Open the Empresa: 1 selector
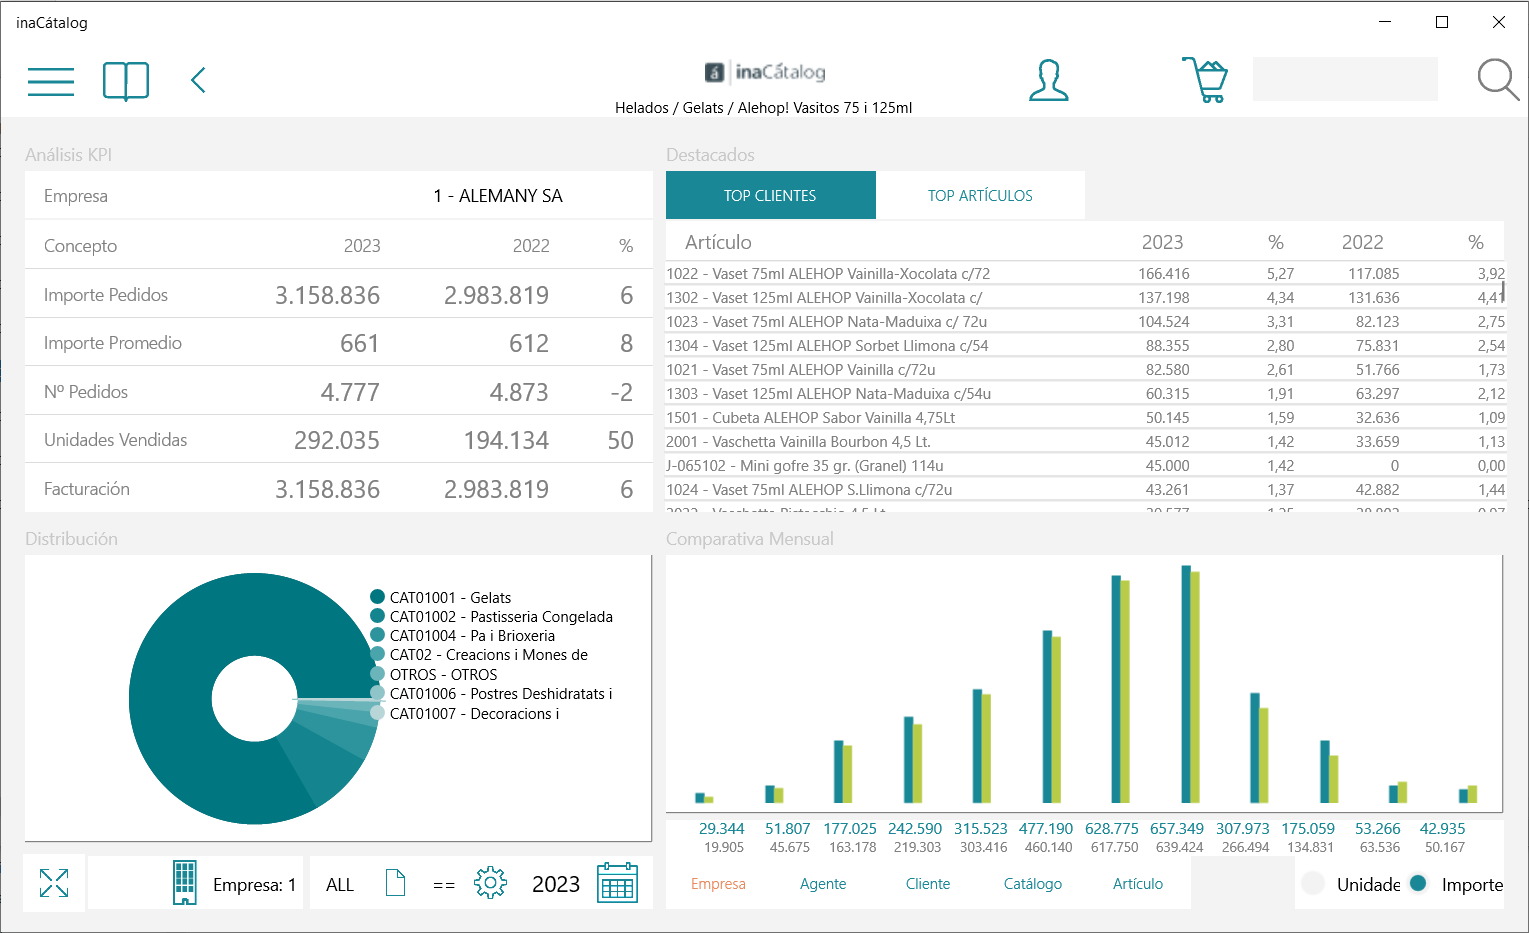Screen dimensions: 1529x933 click(x=234, y=884)
